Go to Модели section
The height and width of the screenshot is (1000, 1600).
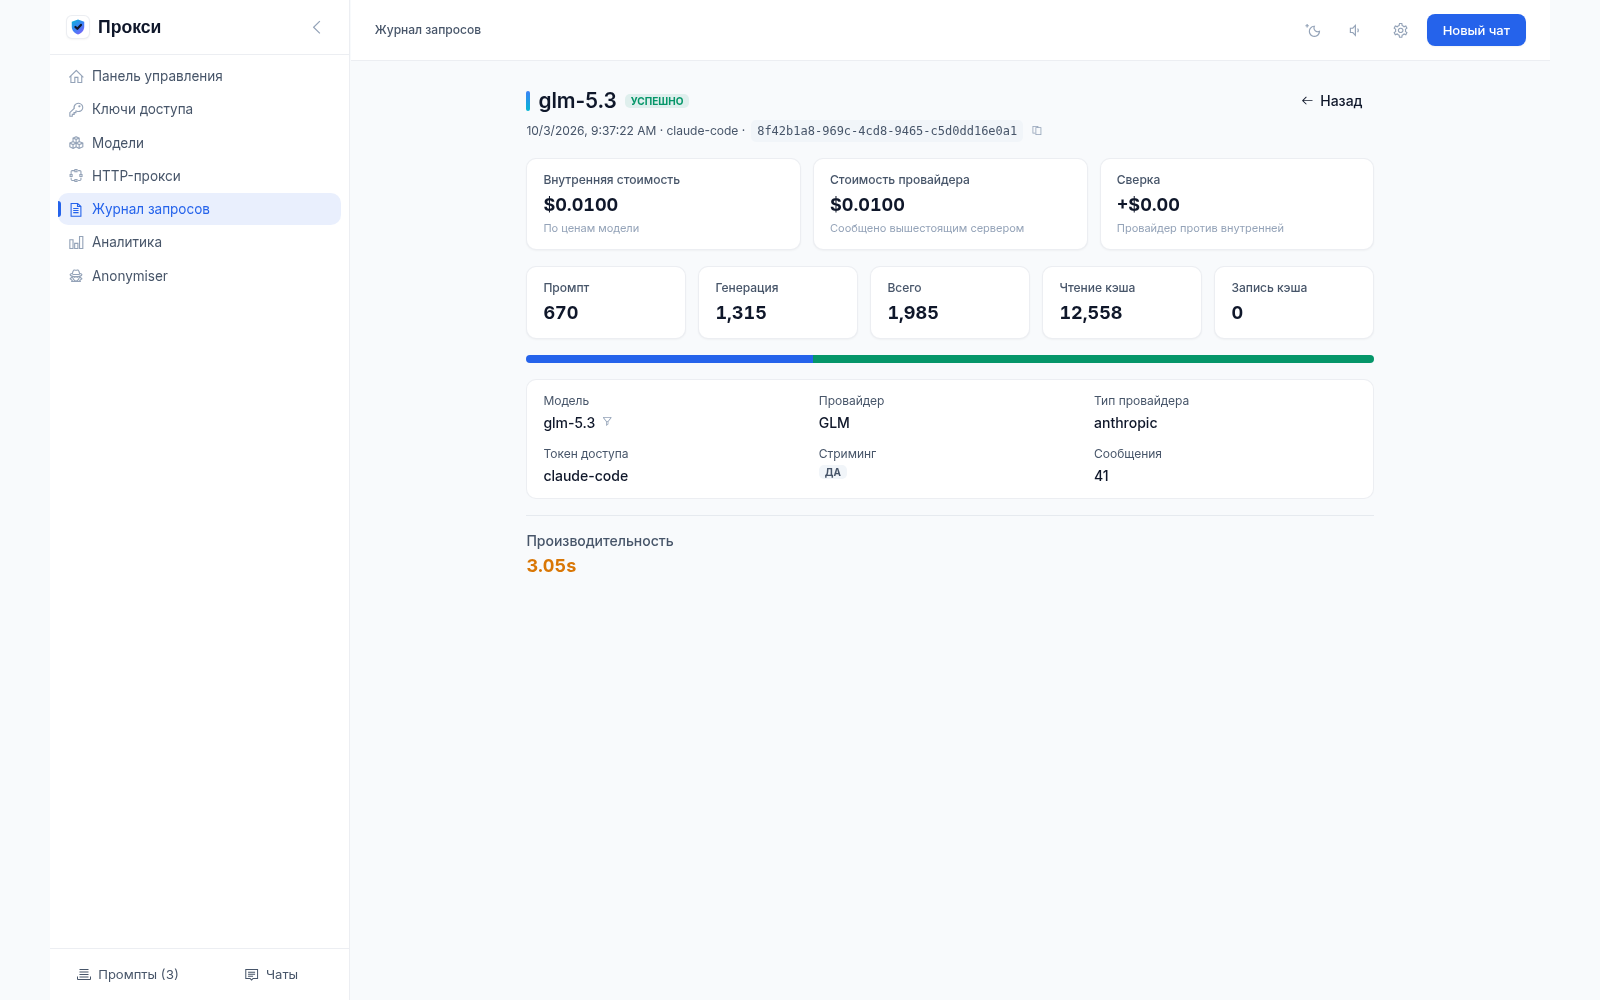click(200, 143)
